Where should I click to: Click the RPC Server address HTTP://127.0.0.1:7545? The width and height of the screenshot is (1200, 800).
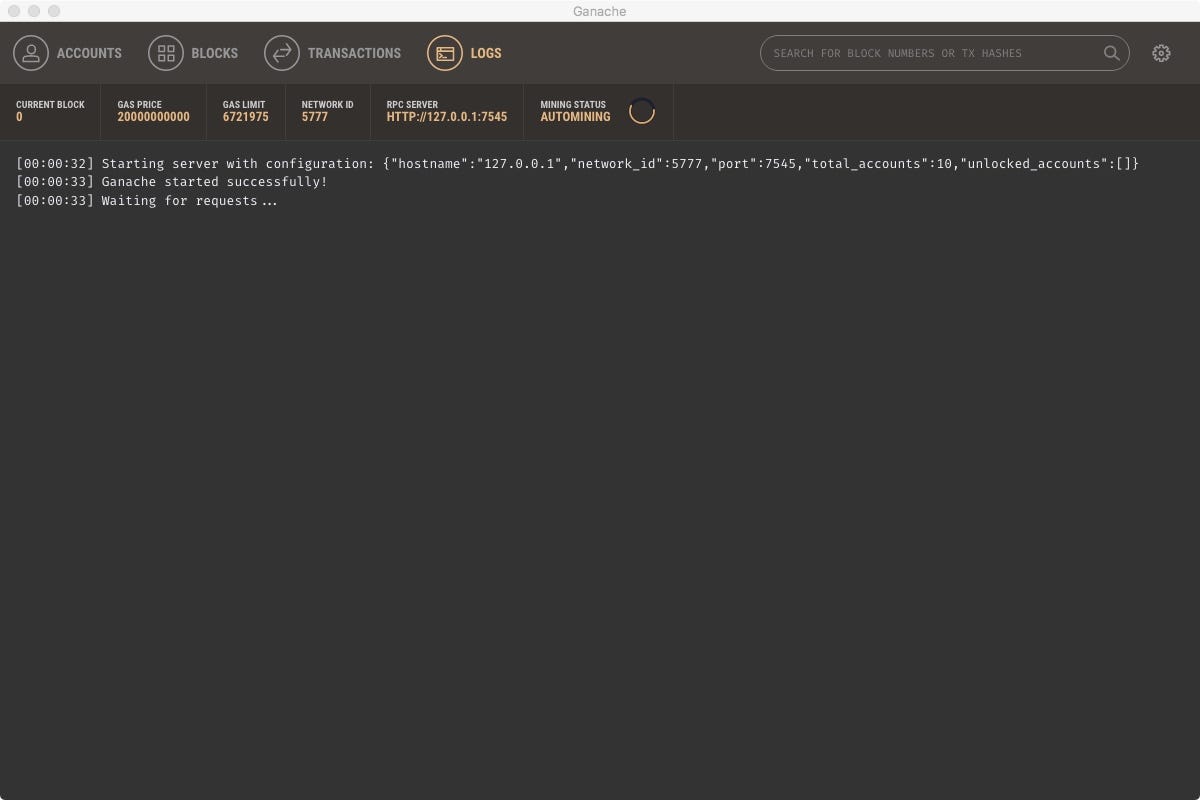(447, 117)
